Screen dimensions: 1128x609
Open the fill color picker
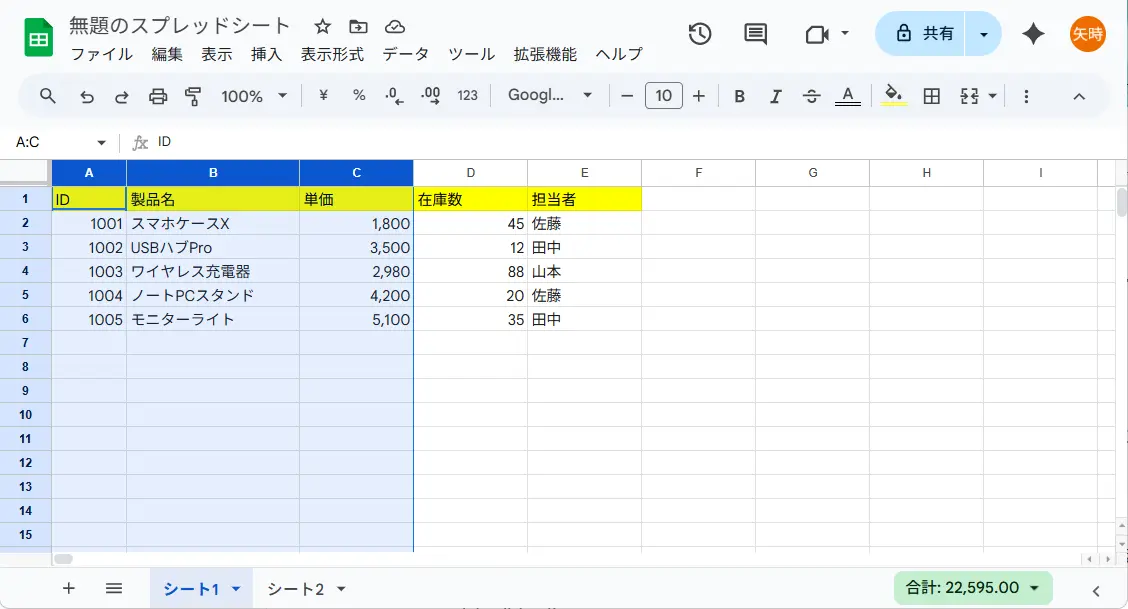[x=894, y=96]
